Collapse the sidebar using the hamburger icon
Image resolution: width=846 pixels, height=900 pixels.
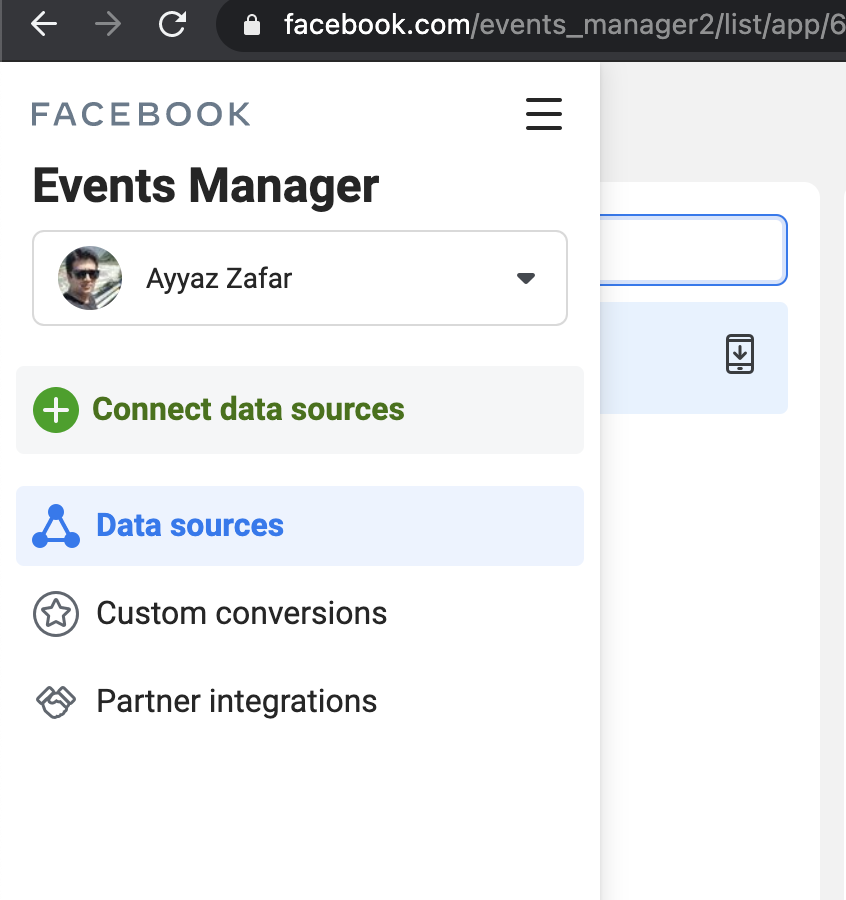click(544, 114)
